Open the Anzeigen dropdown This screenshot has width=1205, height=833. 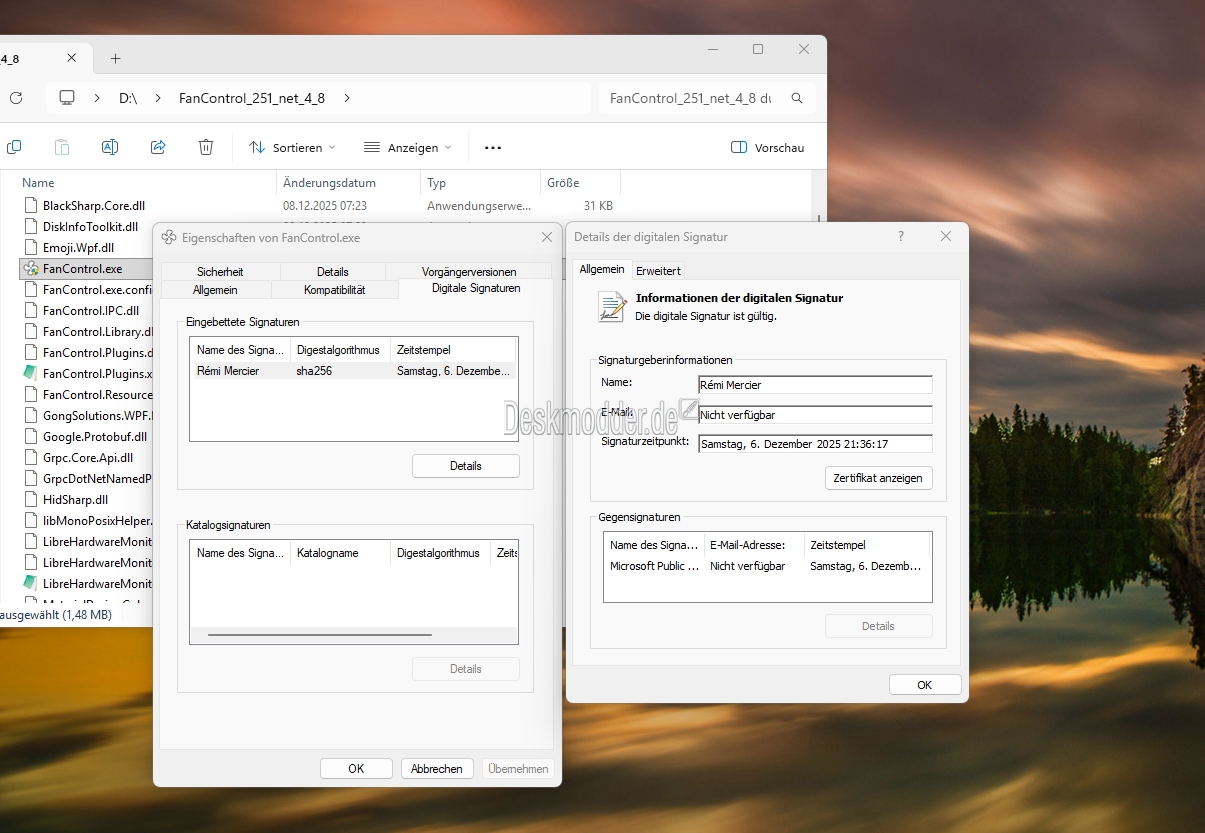407,147
